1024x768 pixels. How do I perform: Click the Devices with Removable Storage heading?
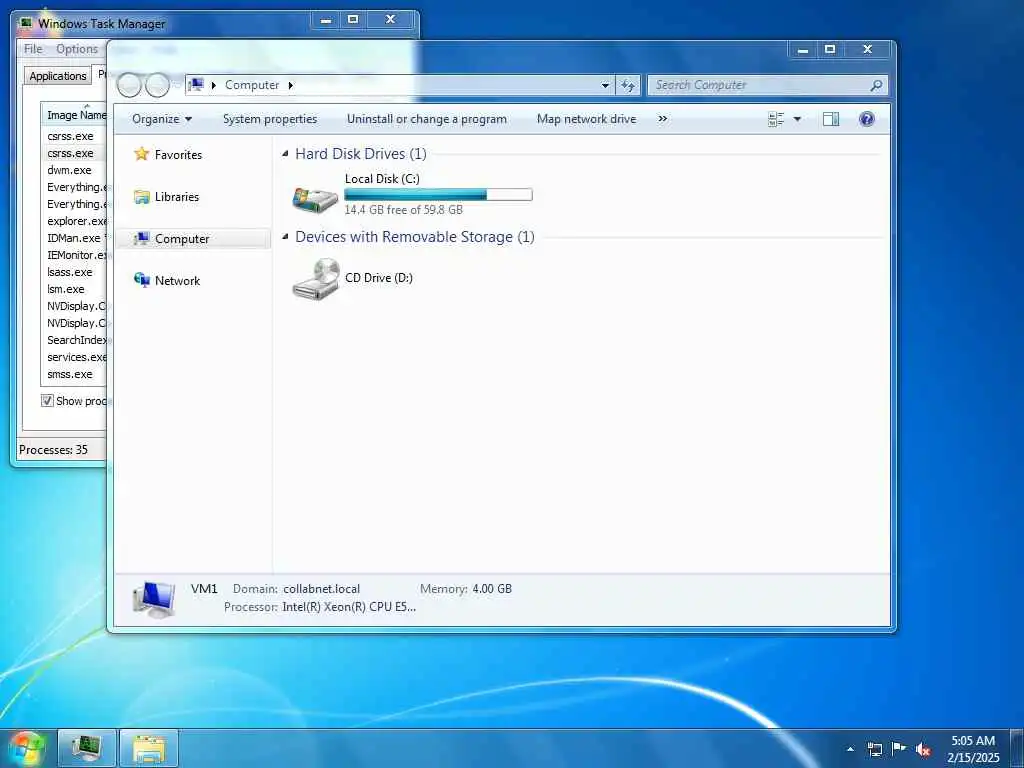[415, 236]
